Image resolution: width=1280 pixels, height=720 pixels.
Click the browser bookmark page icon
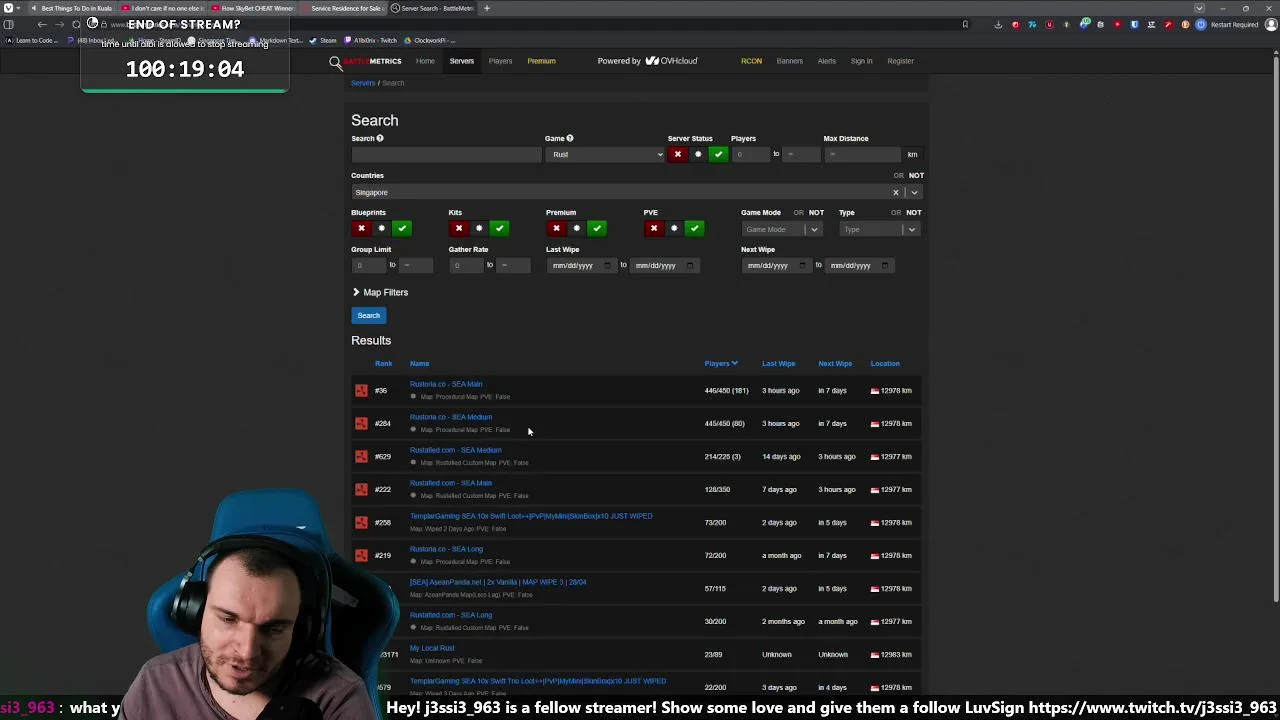tap(965, 24)
